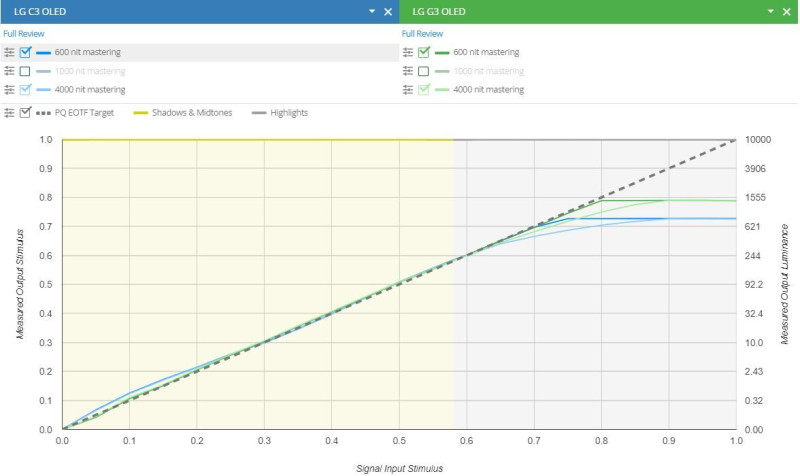Screen dimensions: 800x476
Task: Enable the LG G3 1000 nit mastering checkbox
Action: [x=423, y=71]
